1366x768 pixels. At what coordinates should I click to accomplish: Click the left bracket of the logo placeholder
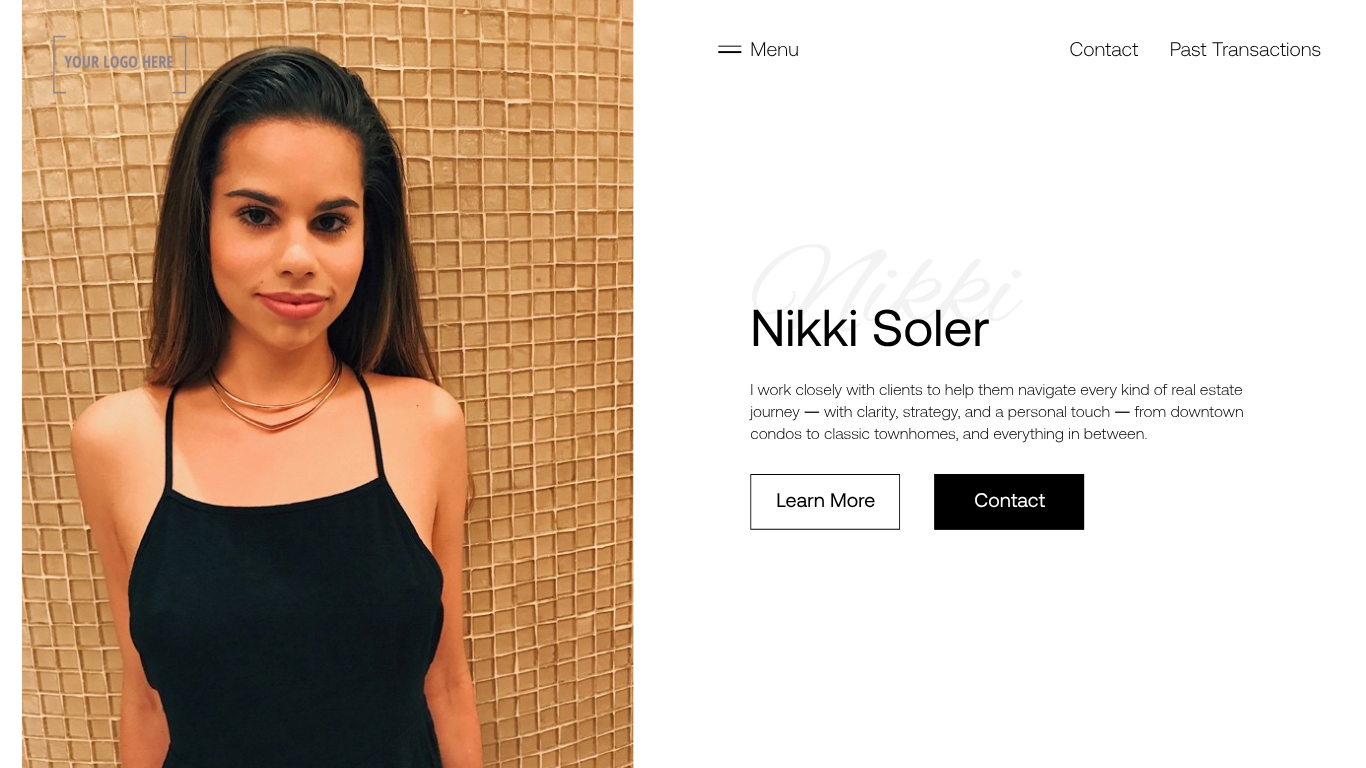click(x=58, y=64)
